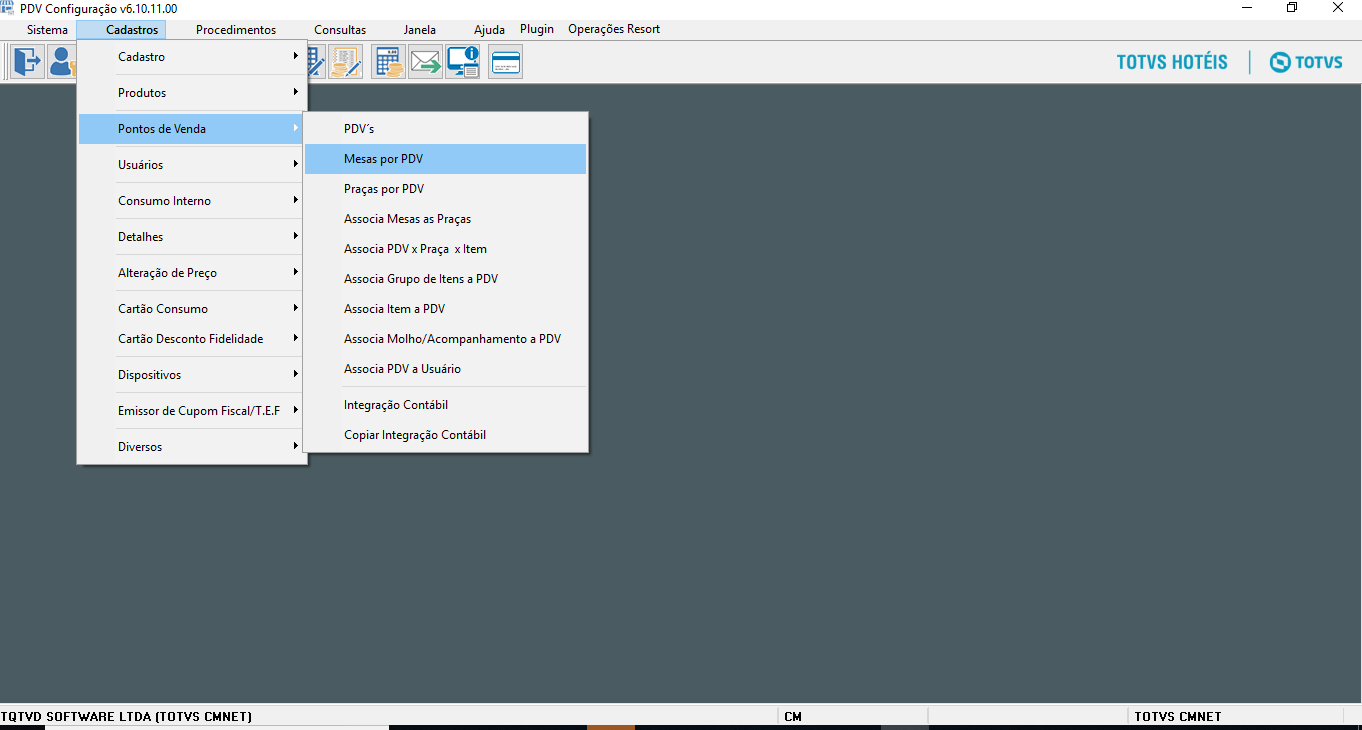Open Associa Mesas as Praças
This screenshot has width=1362, height=730.
446,219
